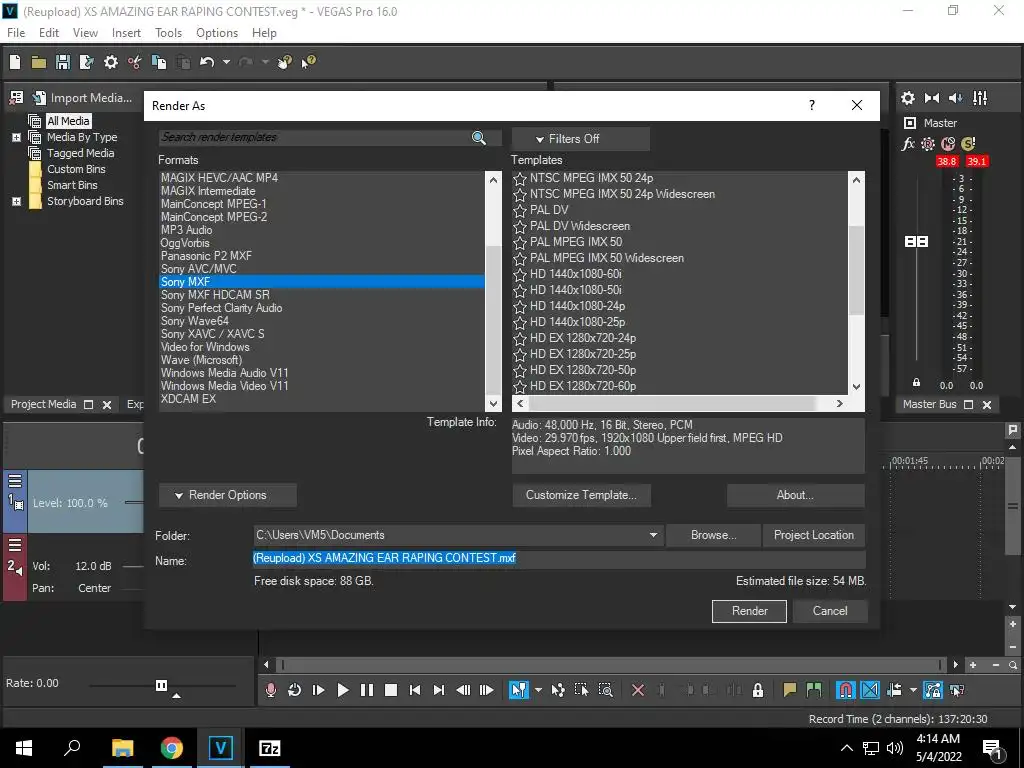Start playback with Play button

tap(342, 690)
